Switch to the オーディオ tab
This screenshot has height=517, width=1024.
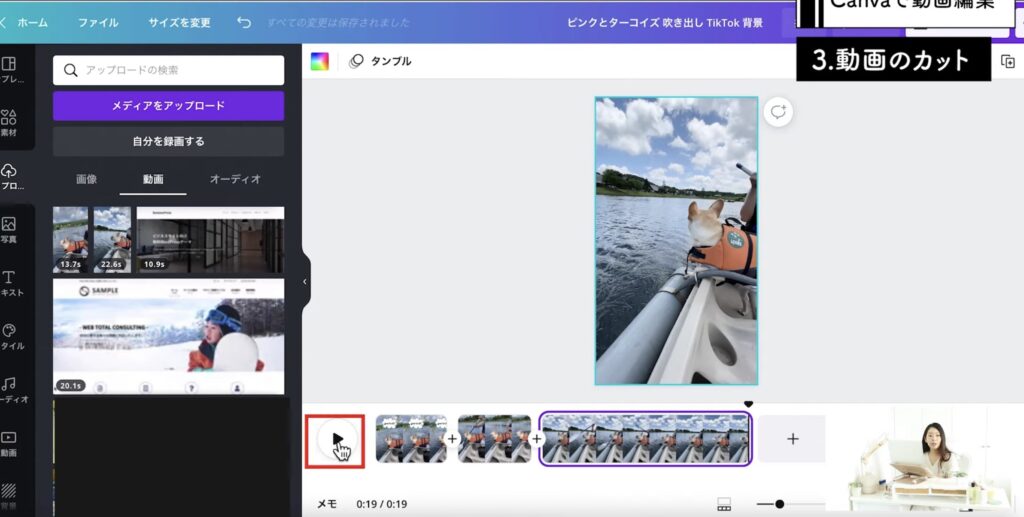(x=235, y=179)
